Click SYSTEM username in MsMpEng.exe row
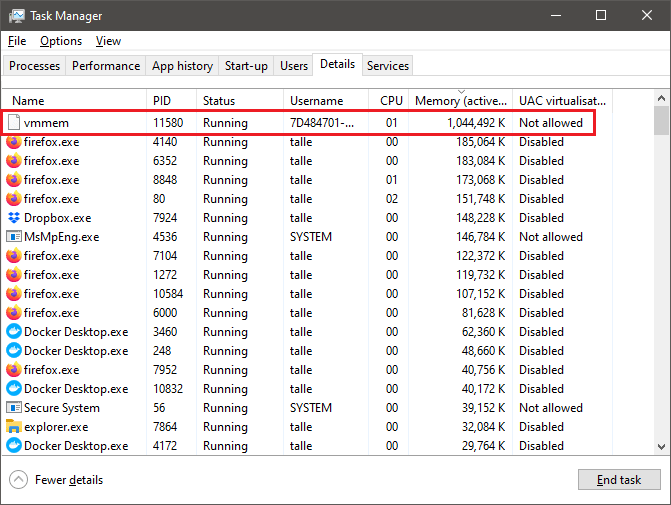This screenshot has height=505, width=671. click(311, 237)
